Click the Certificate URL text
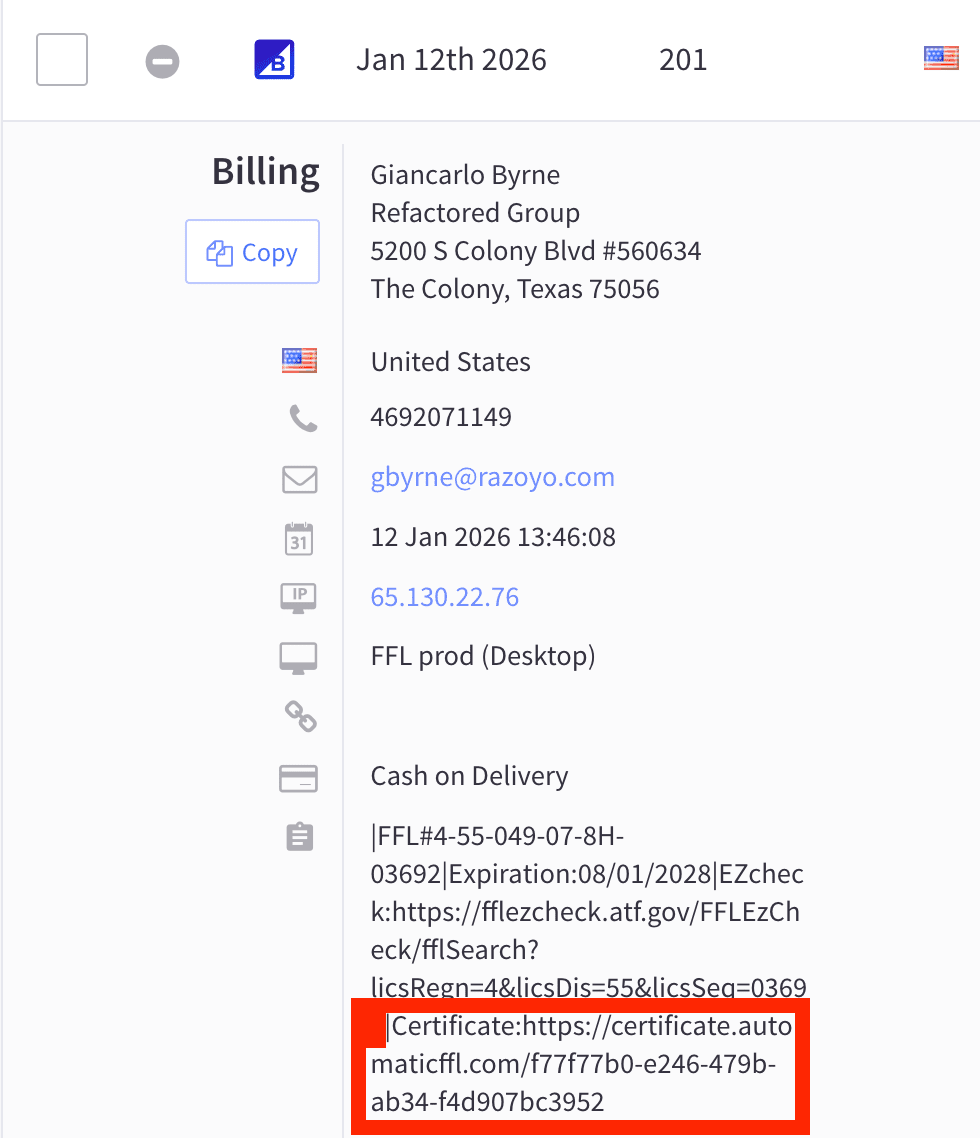 (x=580, y=1064)
